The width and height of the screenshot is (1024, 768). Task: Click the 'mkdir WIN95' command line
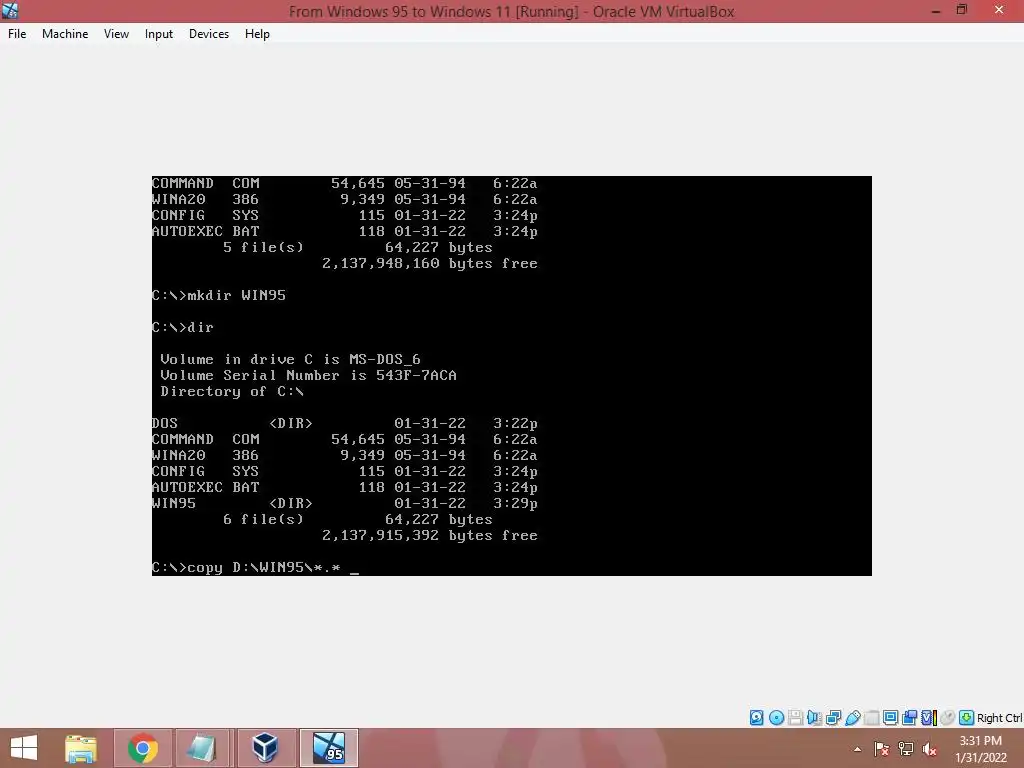(x=219, y=295)
